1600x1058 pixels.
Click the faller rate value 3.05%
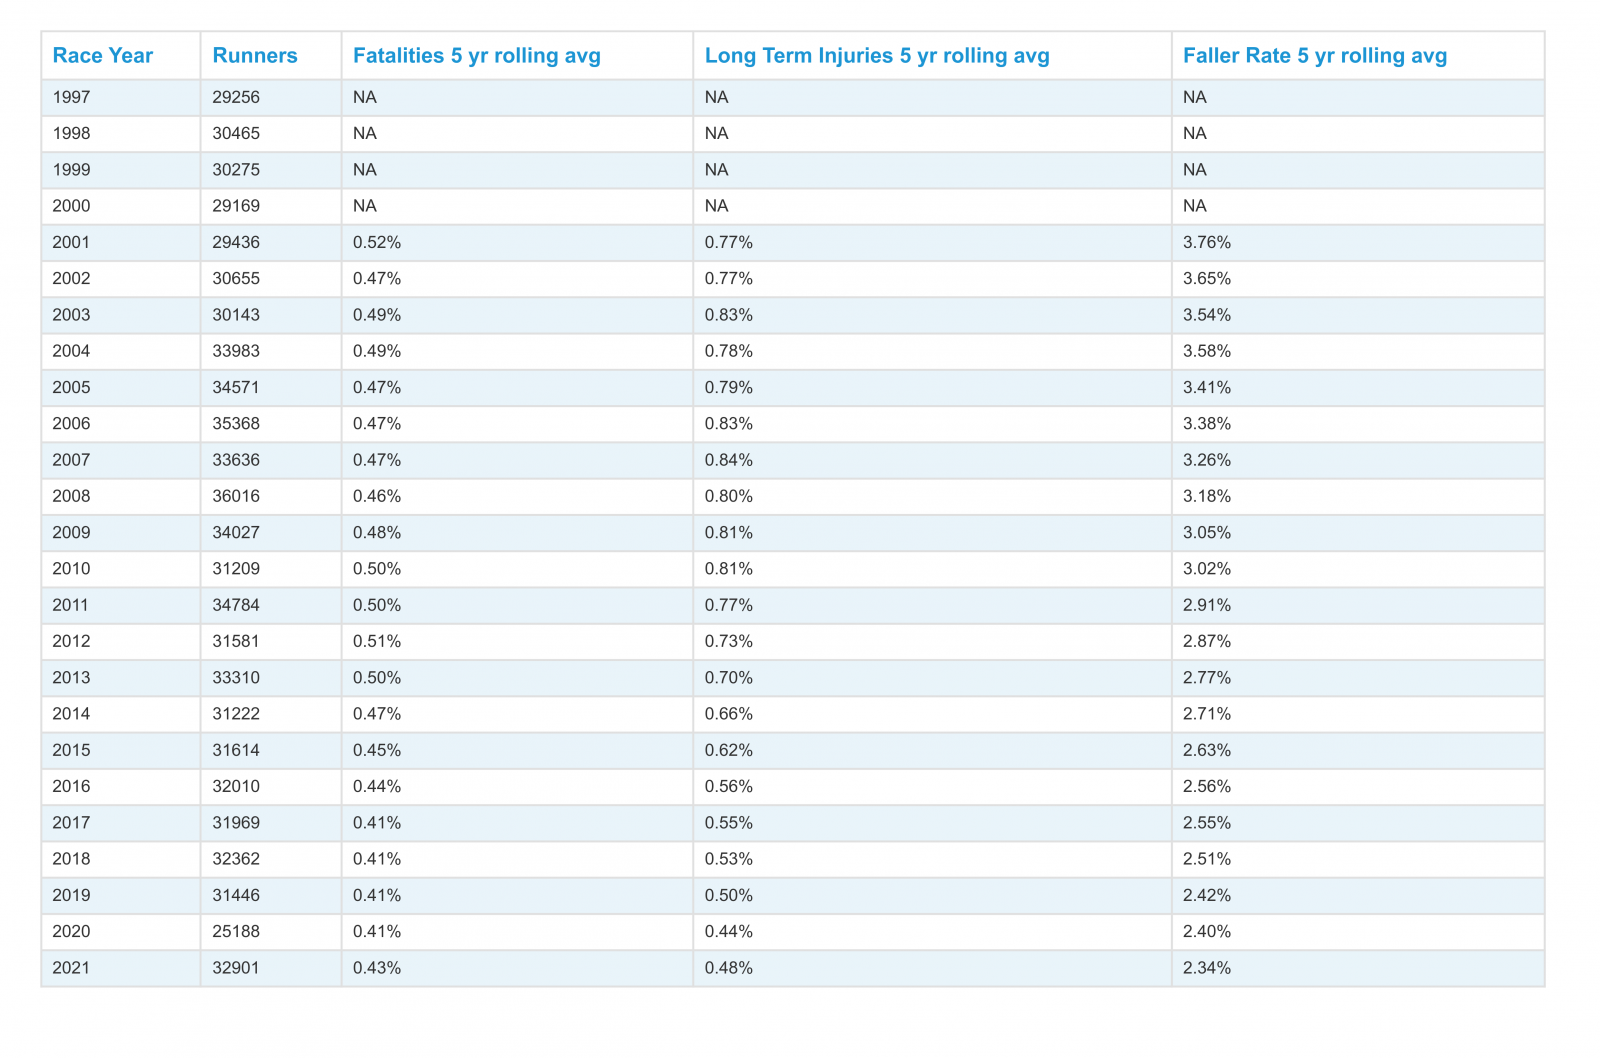tap(1206, 532)
